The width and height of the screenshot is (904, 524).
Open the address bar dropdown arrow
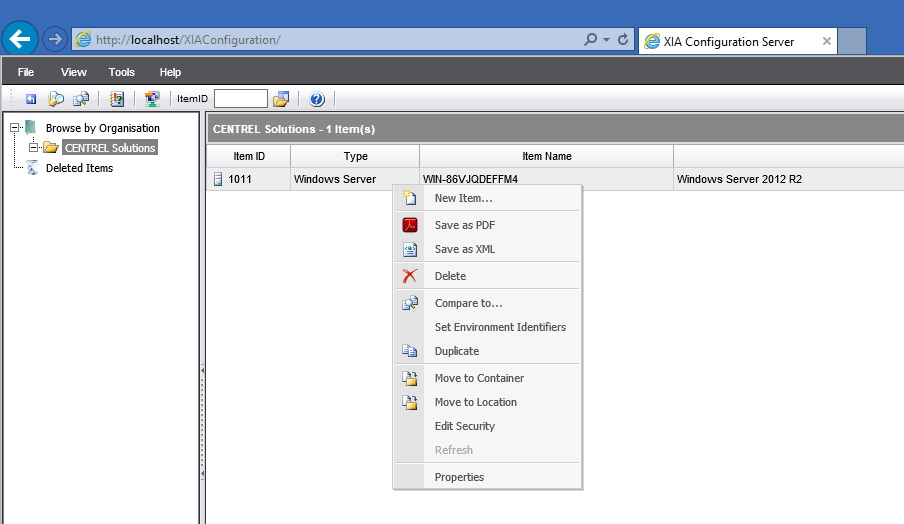(x=606, y=40)
